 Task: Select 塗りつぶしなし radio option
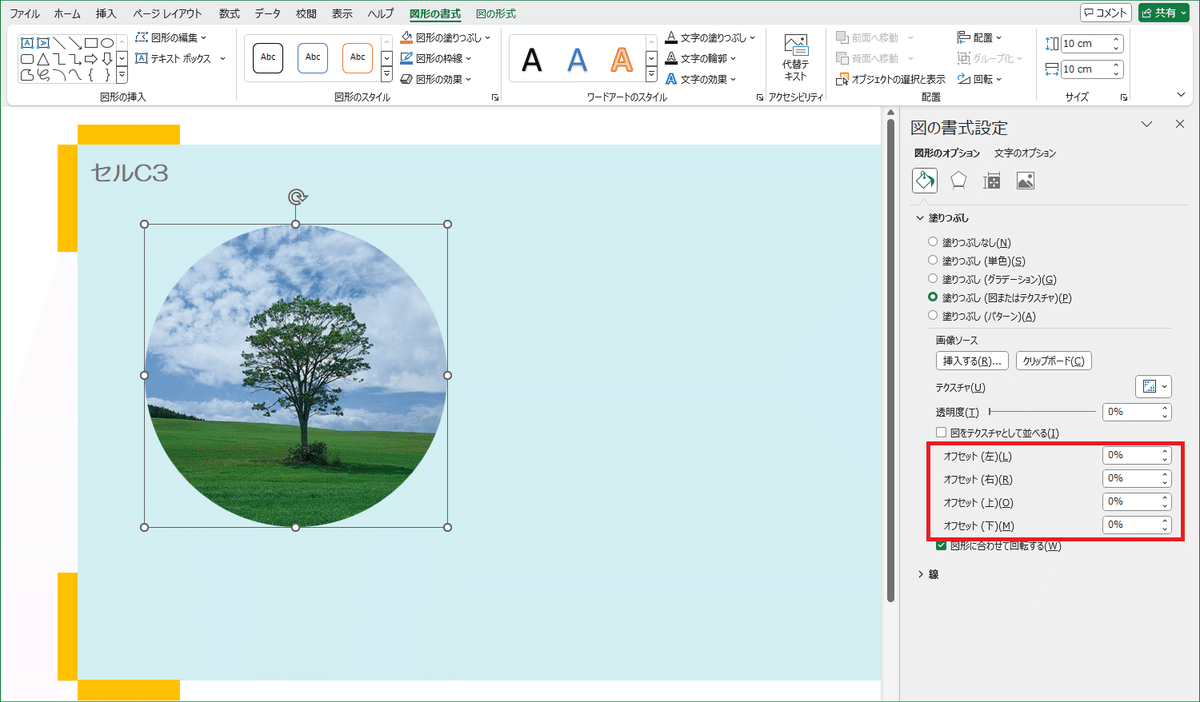(x=933, y=242)
